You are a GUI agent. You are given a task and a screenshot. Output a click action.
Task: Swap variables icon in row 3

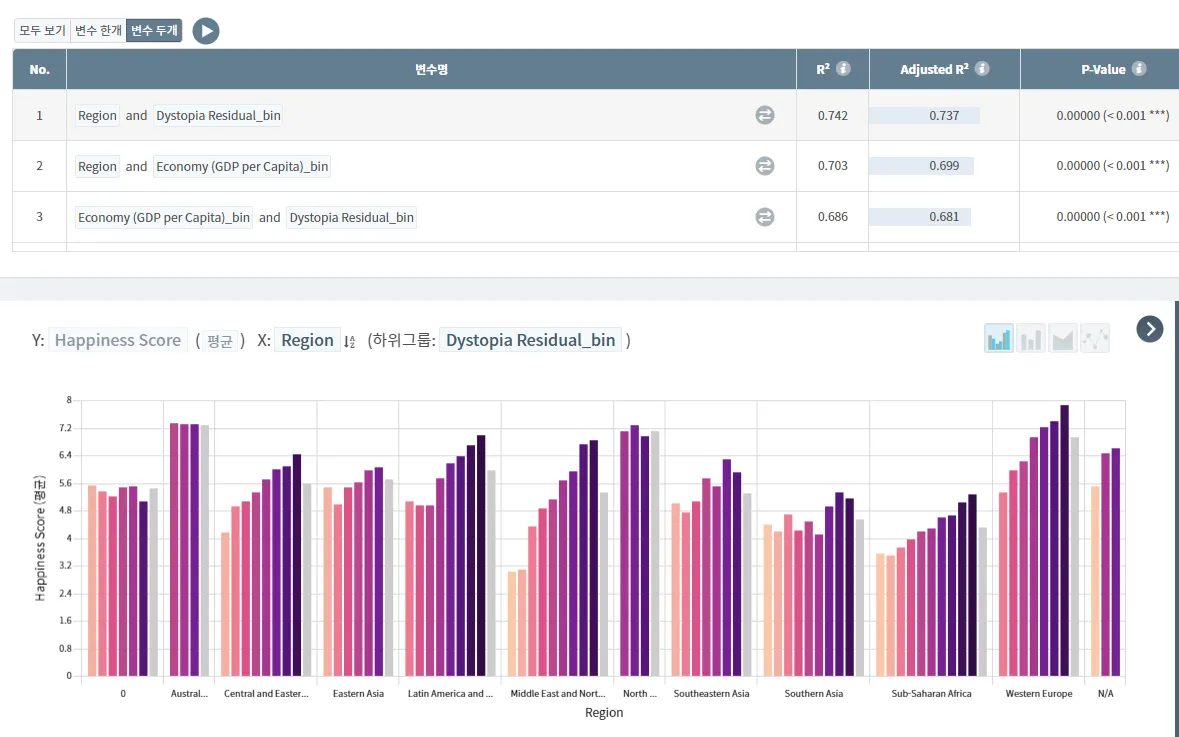tap(765, 217)
